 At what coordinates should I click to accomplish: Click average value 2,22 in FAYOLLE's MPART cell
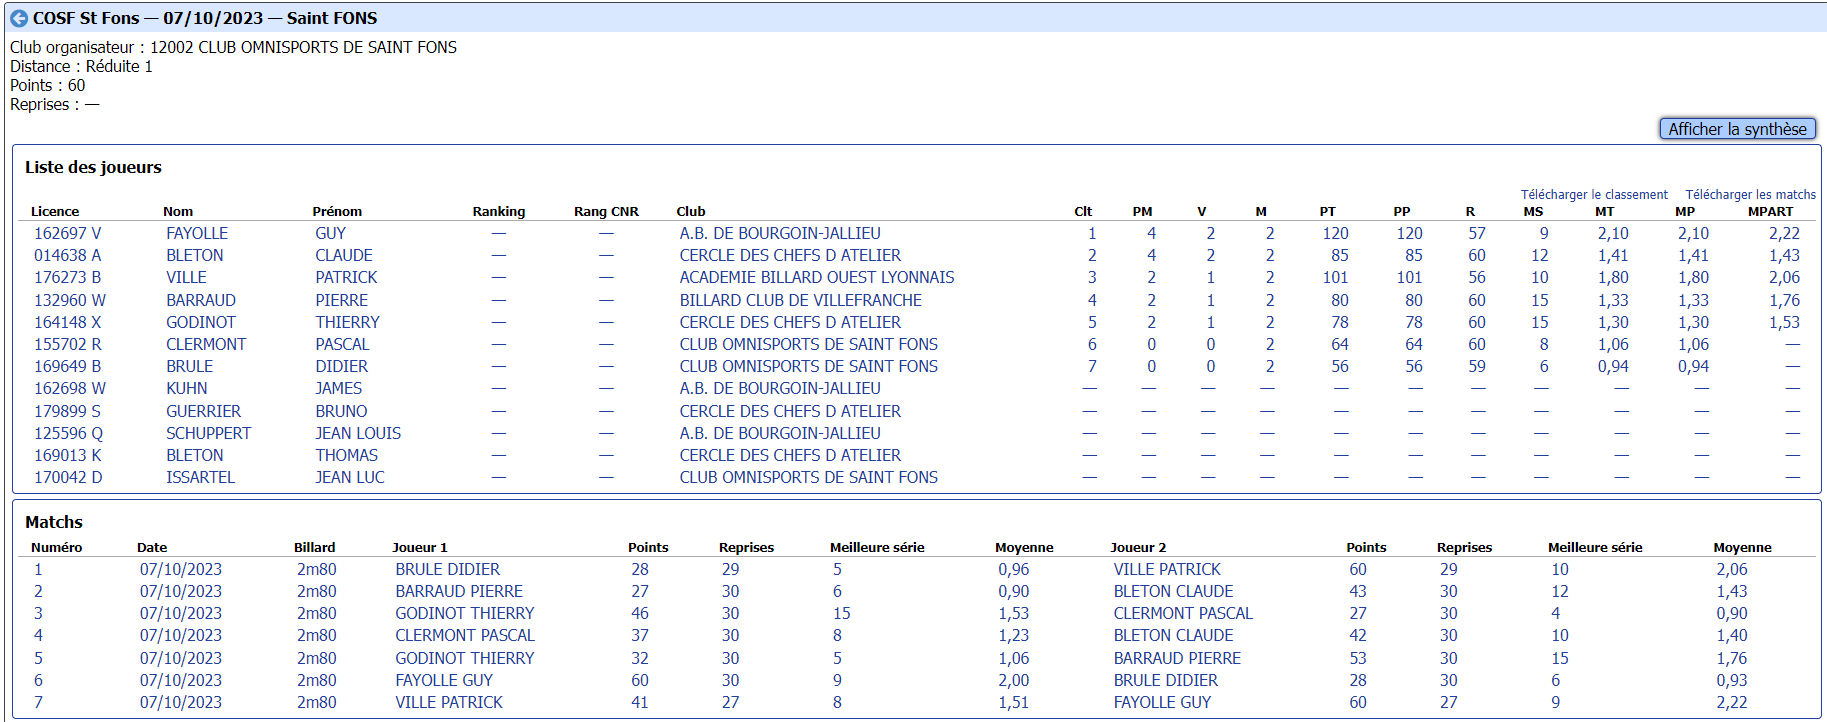[x=1784, y=233]
